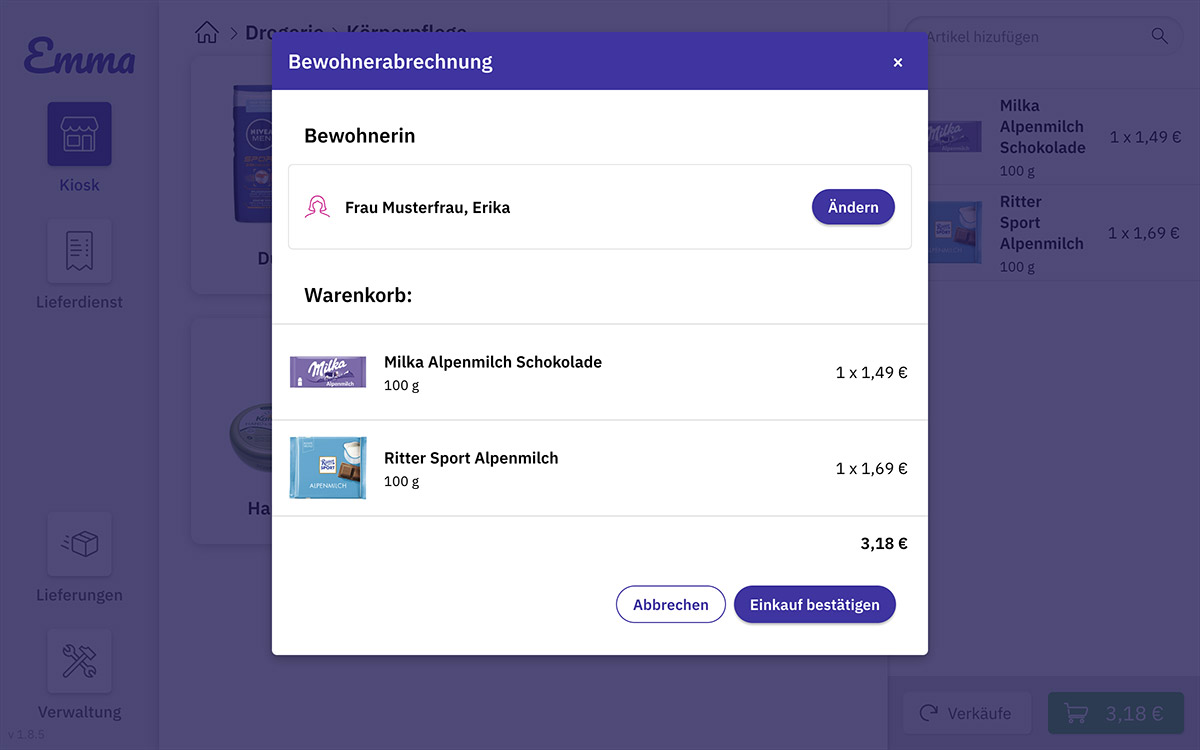Click the search magnifier icon
This screenshot has height=750, width=1200.
pyautogui.click(x=1159, y=36)
